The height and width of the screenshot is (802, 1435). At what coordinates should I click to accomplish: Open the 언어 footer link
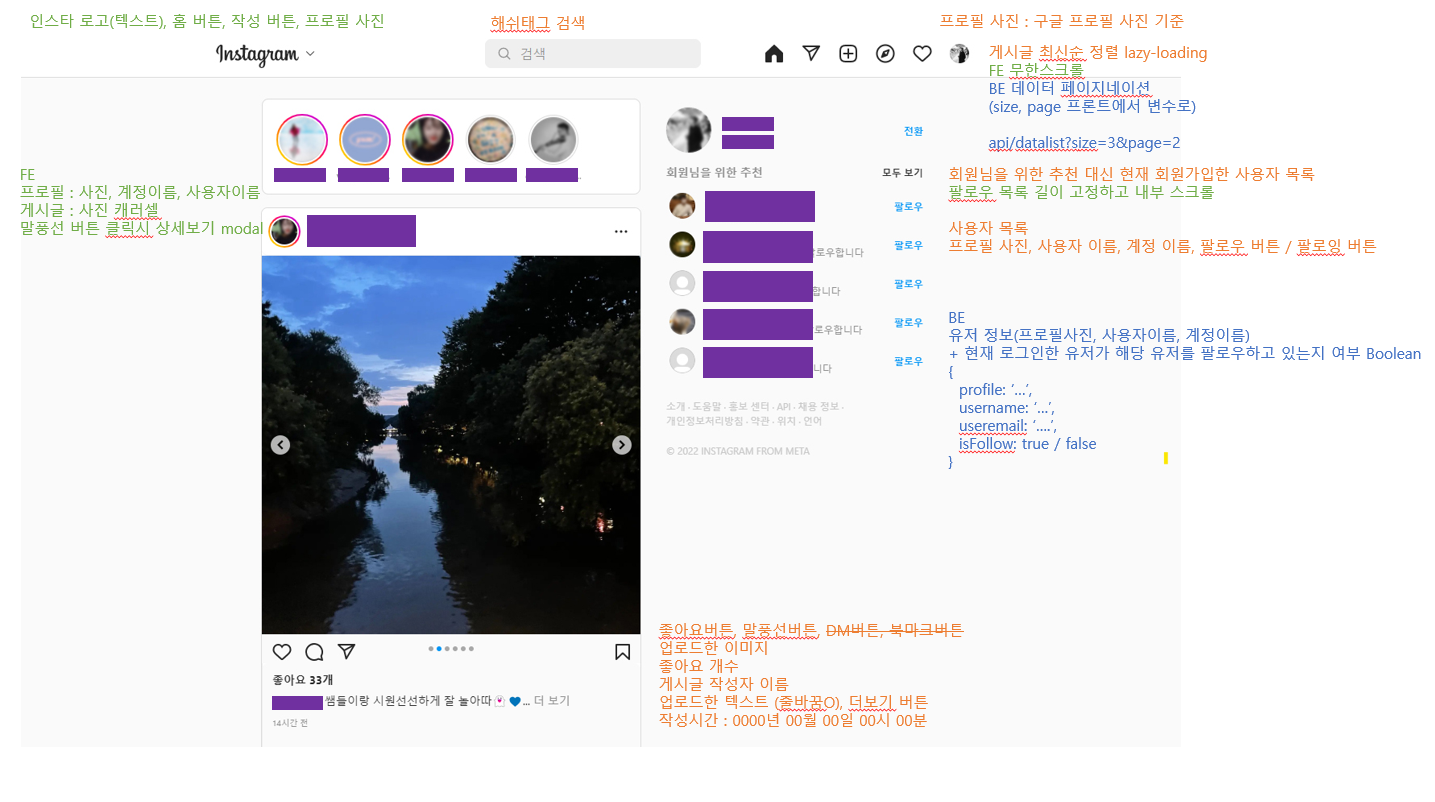[x=812, y=422]
